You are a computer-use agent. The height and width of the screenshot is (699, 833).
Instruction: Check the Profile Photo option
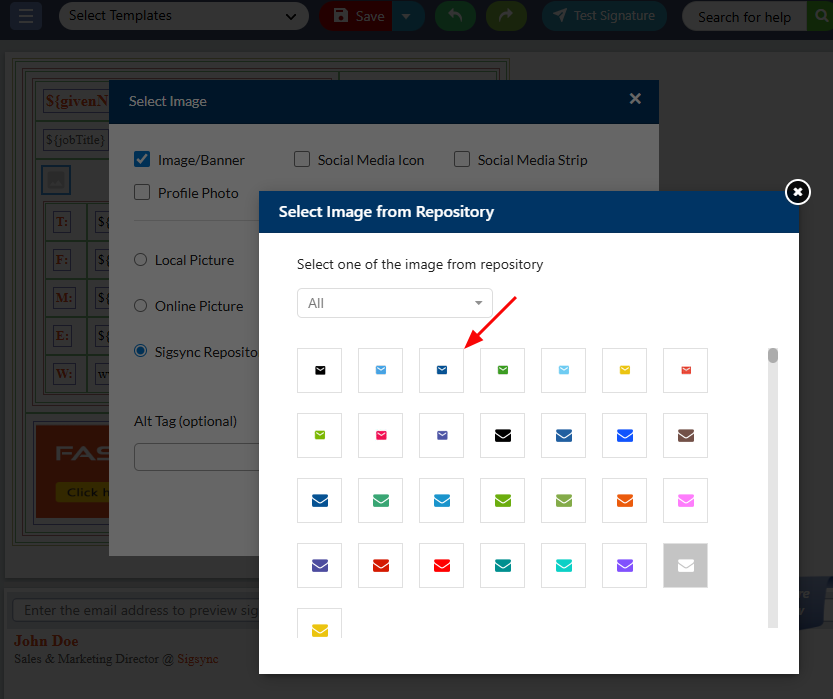[142, 193]
